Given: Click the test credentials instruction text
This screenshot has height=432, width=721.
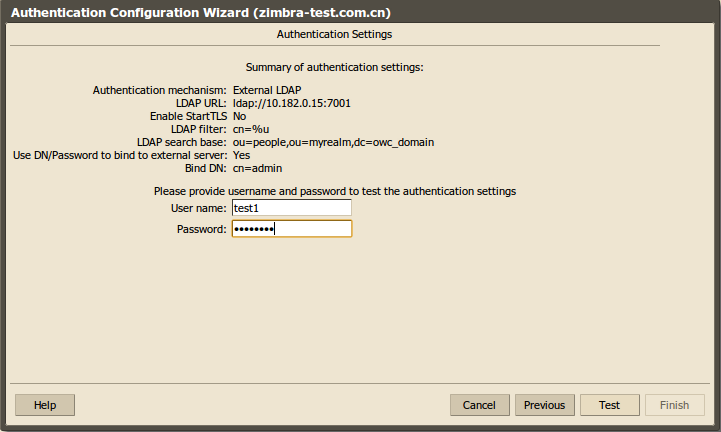Looking at the screenshot, I should (335, 191).
